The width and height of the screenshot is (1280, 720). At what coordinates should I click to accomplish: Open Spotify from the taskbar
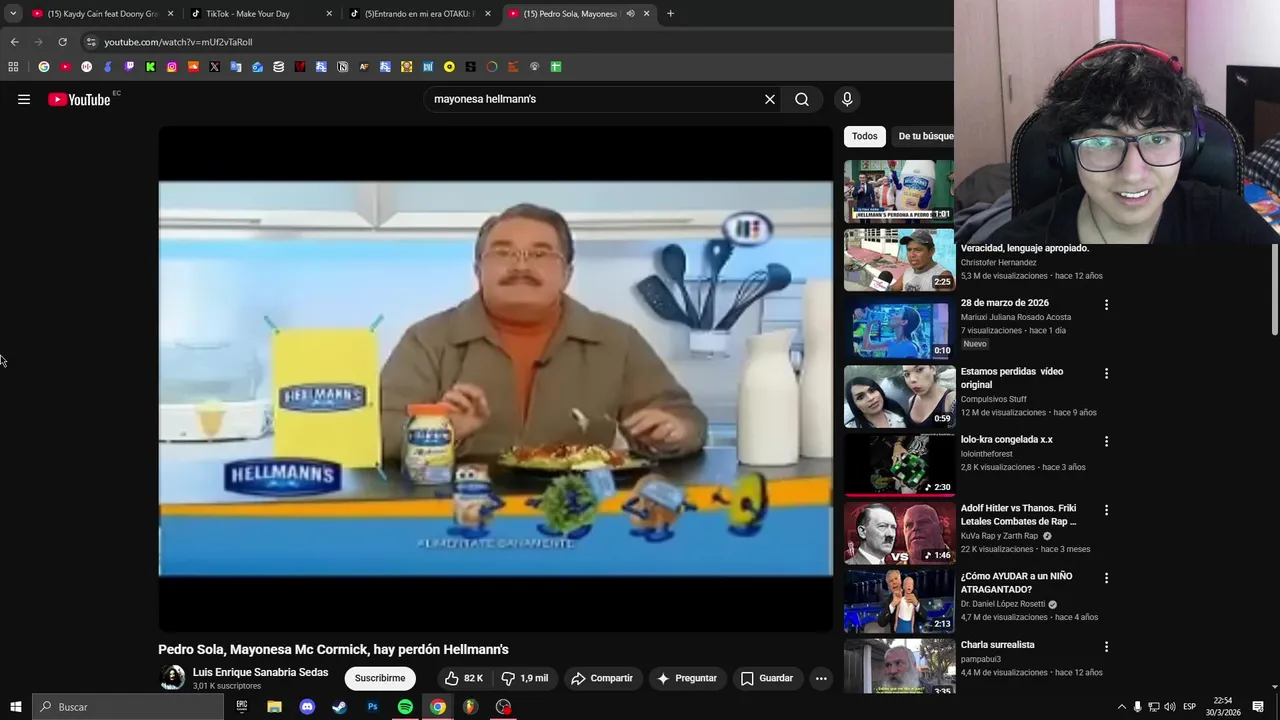[405, 707]
